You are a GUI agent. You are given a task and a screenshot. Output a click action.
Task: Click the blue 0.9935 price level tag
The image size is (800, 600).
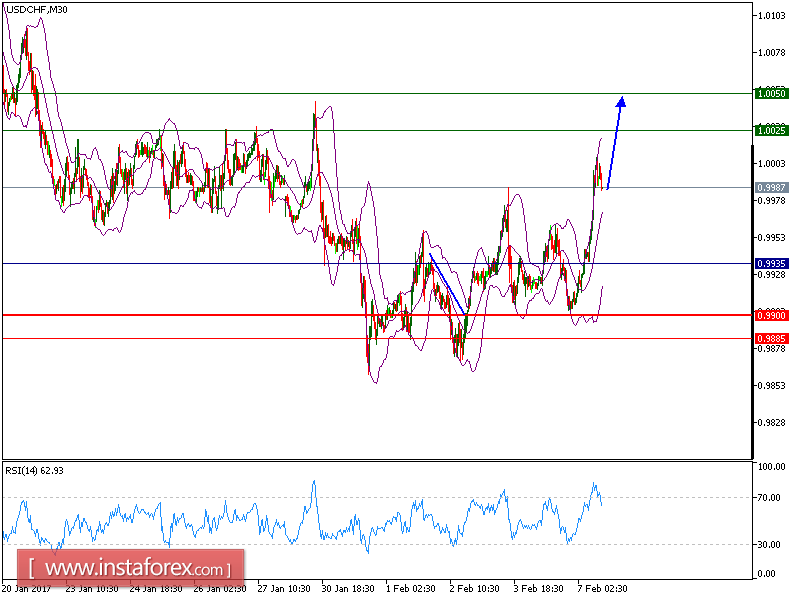point(770,263)
